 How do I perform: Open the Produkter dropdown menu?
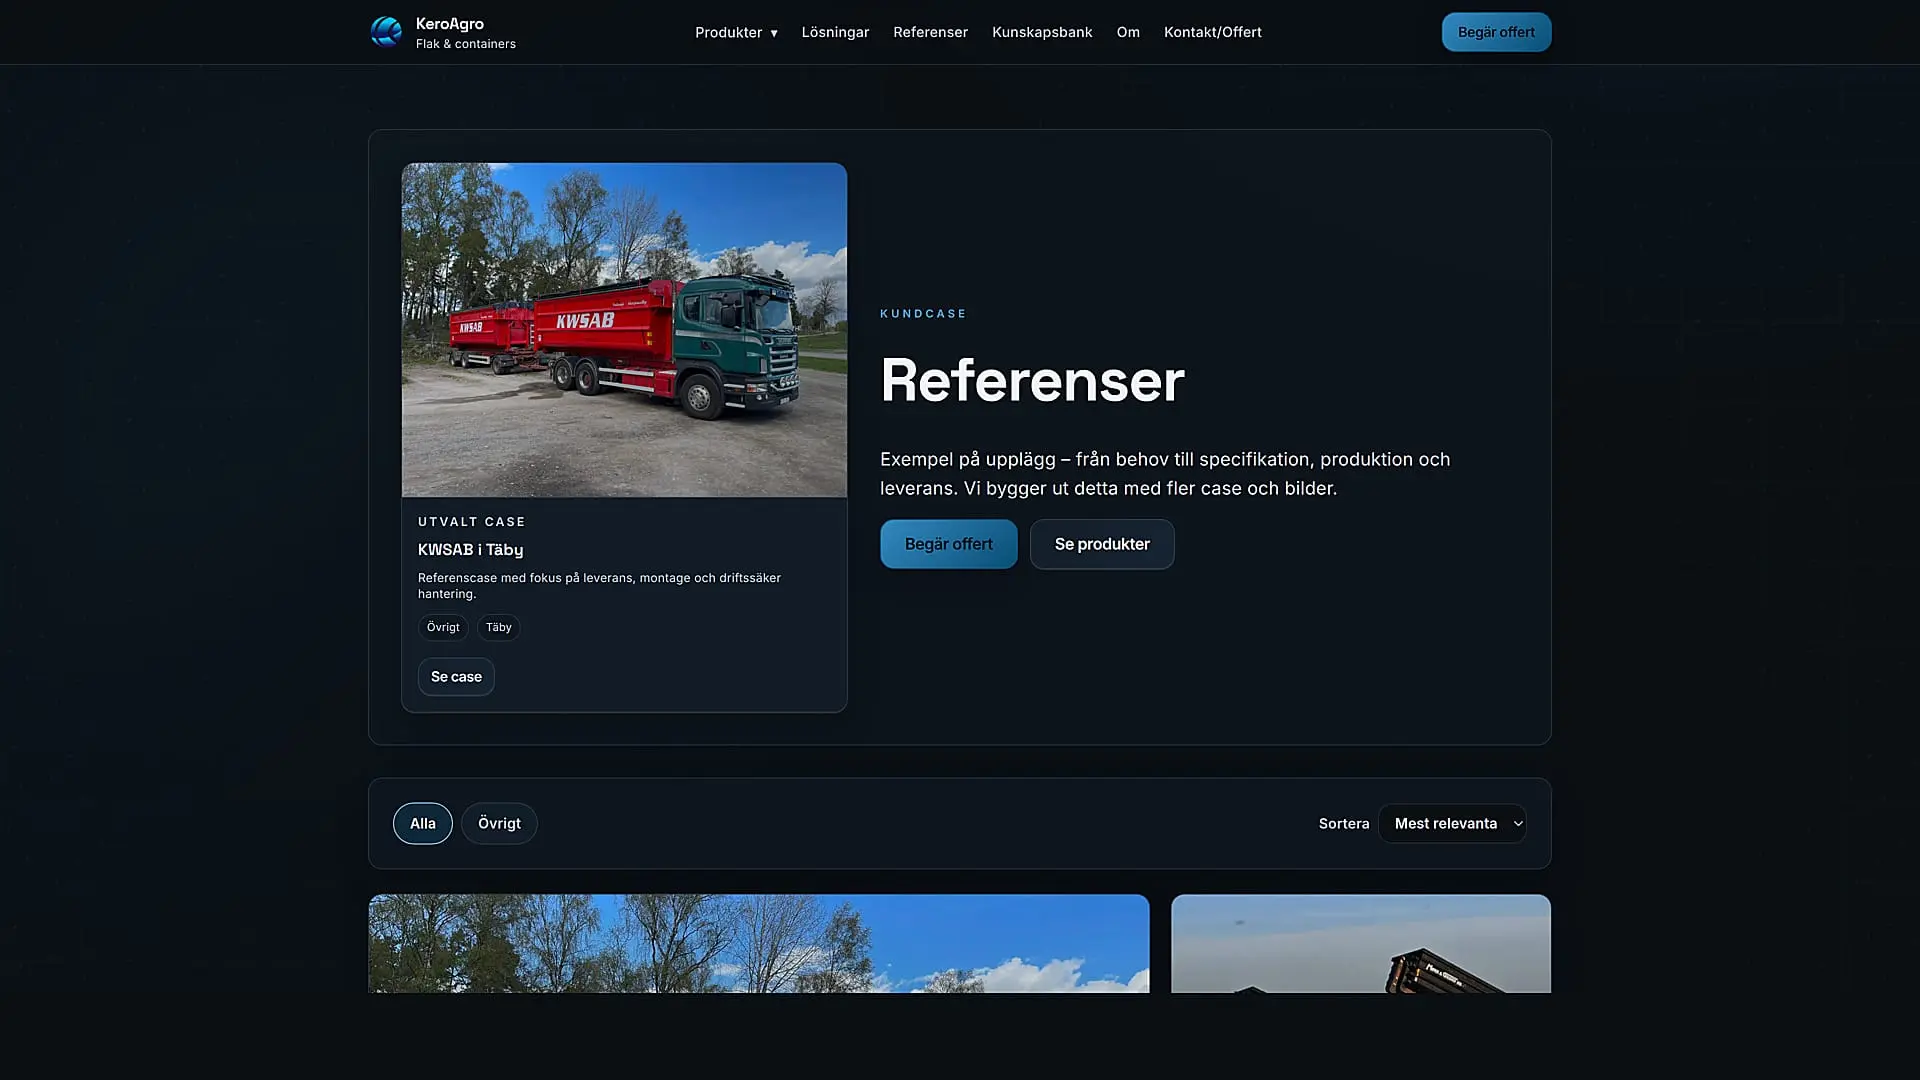coord(736,32)
